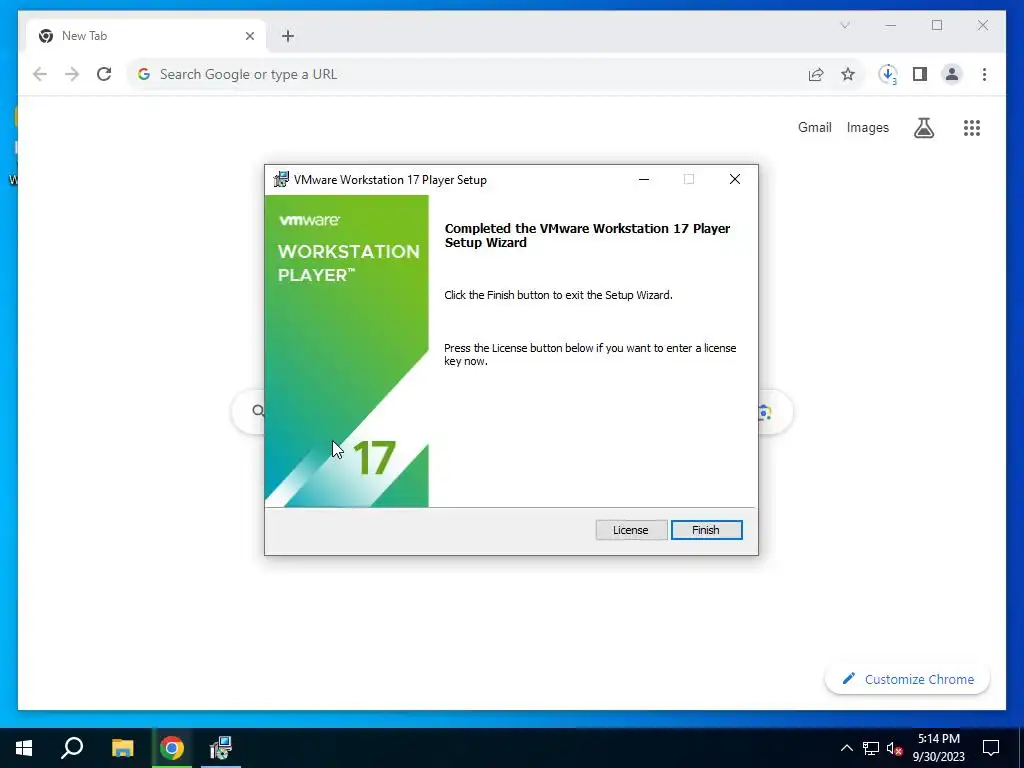Viewport: 1024px width, 768px height.
Task: Open the Windows Start menu
Action: pos(24,748)
